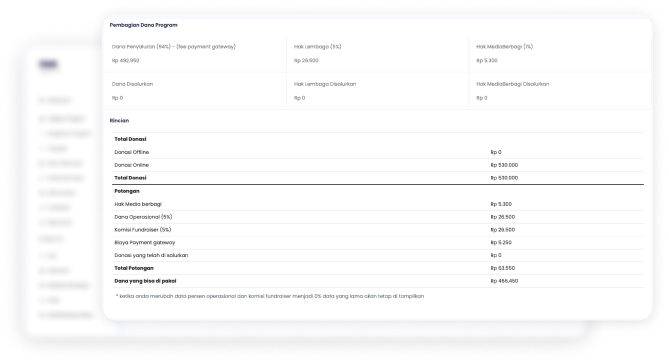Click the Rp 5.250 Biaya Payment gateway value
Viewport: 669px width, 364px height.
tap(501, 243)
